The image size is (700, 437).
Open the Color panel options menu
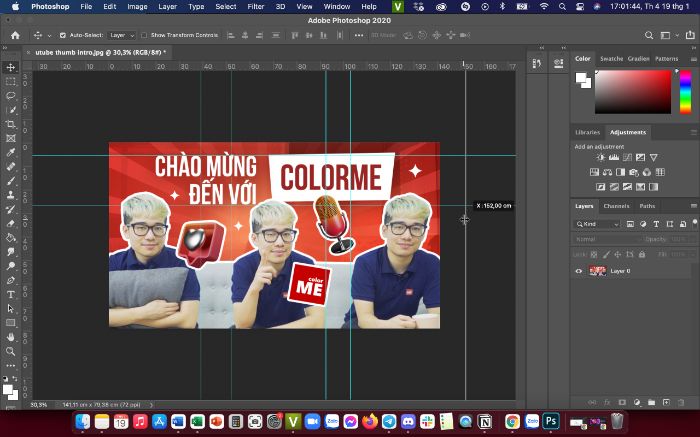pos(693,59)
